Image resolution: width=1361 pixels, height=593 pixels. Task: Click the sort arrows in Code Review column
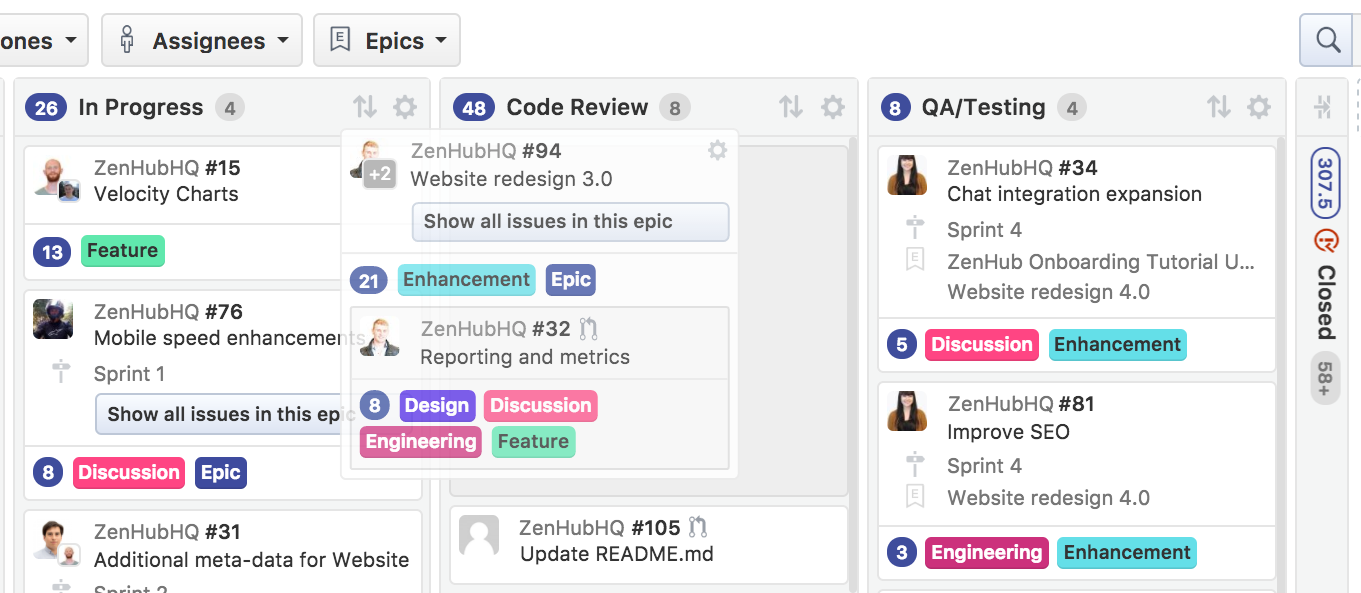point(791,107)
